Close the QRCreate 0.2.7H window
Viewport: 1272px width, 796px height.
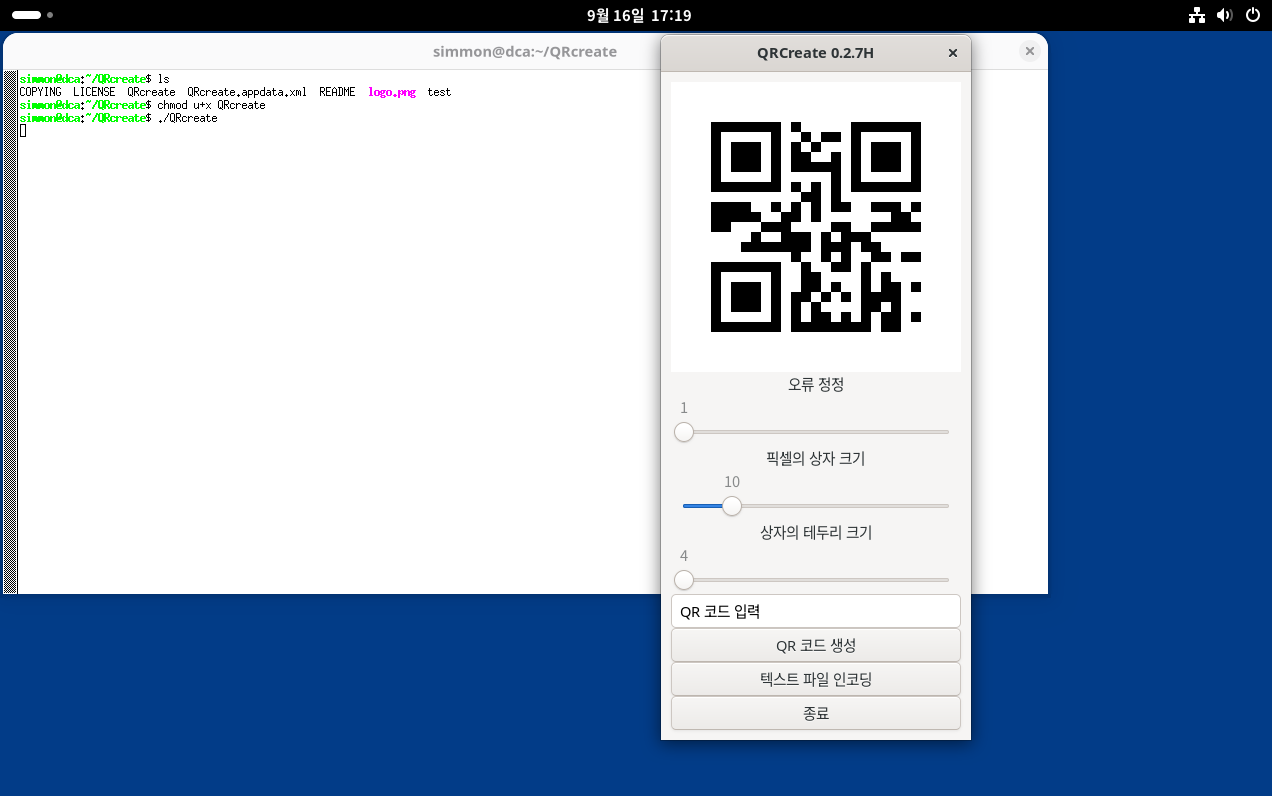tap(952, 53)
